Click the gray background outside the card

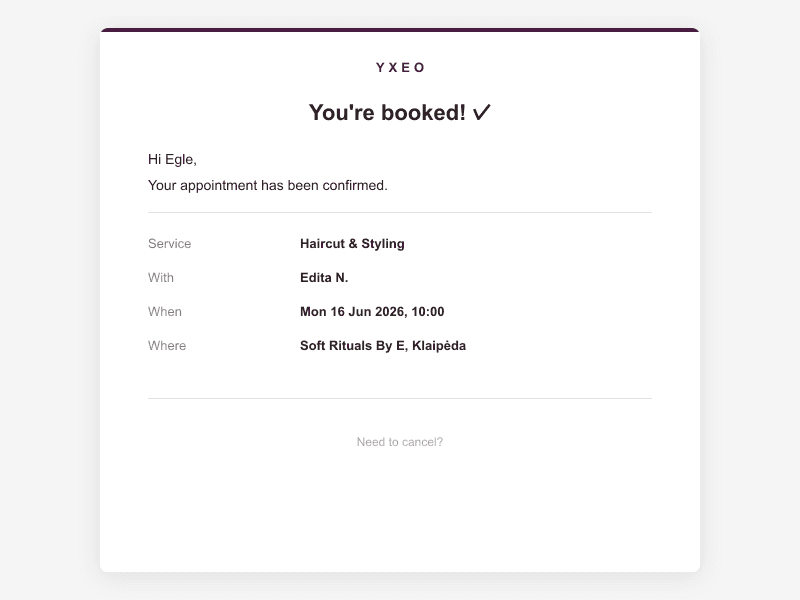[x=46, y=306]
